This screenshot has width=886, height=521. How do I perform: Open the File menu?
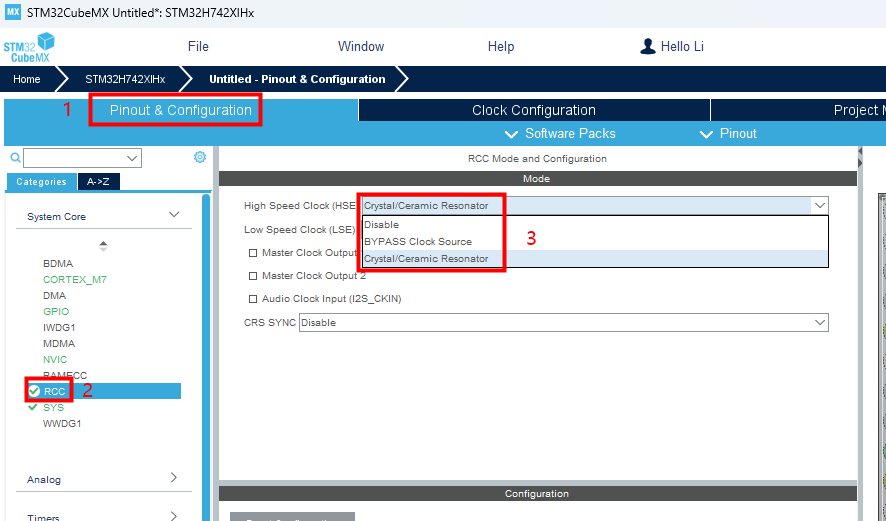point(198,46)
